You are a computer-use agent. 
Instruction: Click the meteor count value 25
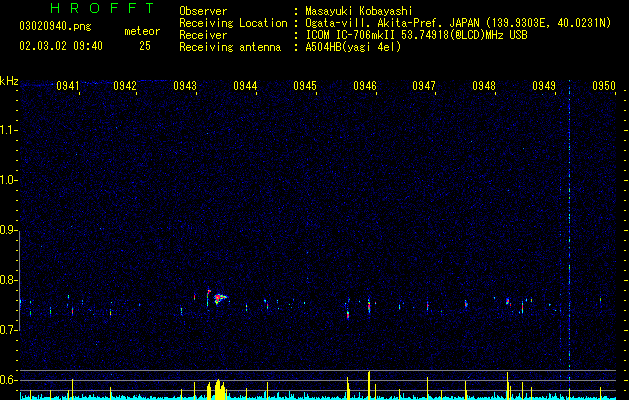tap(145, 46)
